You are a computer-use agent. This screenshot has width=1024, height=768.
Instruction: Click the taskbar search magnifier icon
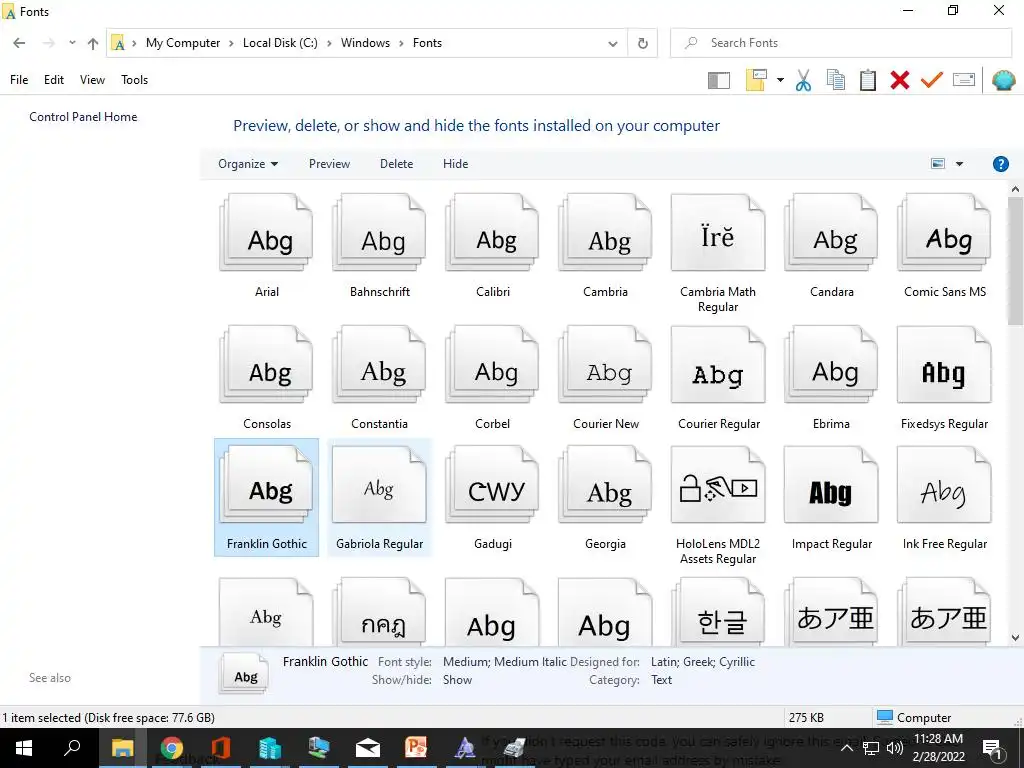72,748
